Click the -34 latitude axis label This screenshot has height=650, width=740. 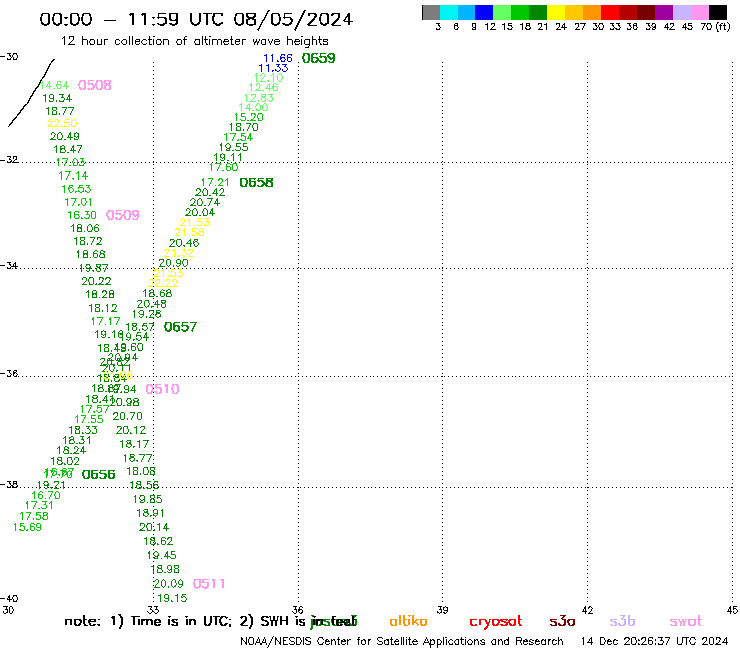coord(10,266)
